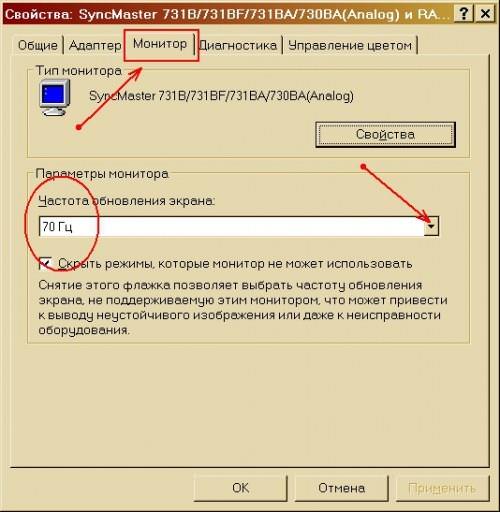Click the Применить button
Screen dimensions: 500x512
(442, 488)
